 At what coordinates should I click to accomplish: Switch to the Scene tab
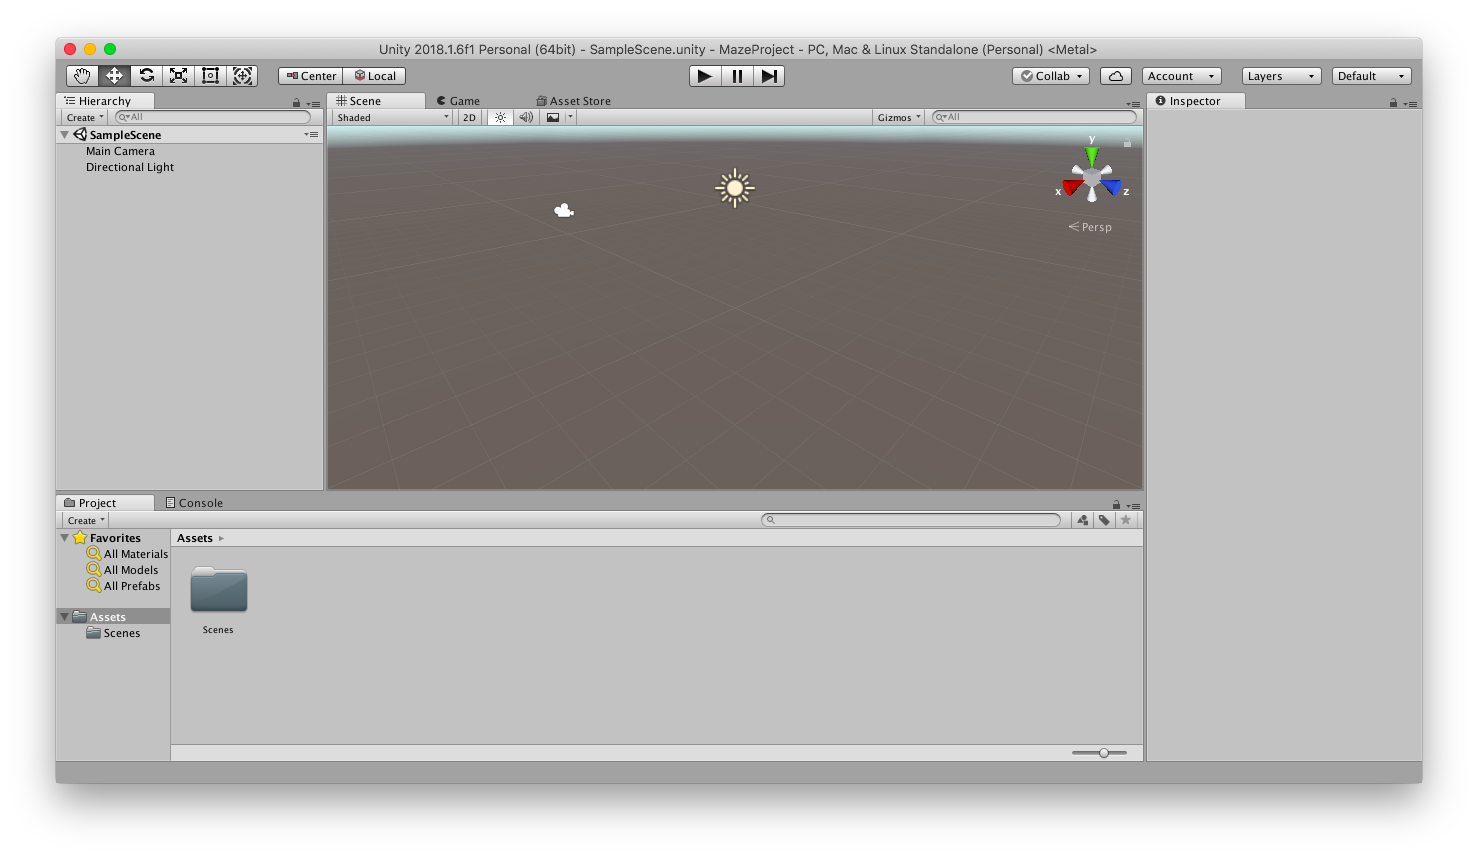[x=376, y=101]
